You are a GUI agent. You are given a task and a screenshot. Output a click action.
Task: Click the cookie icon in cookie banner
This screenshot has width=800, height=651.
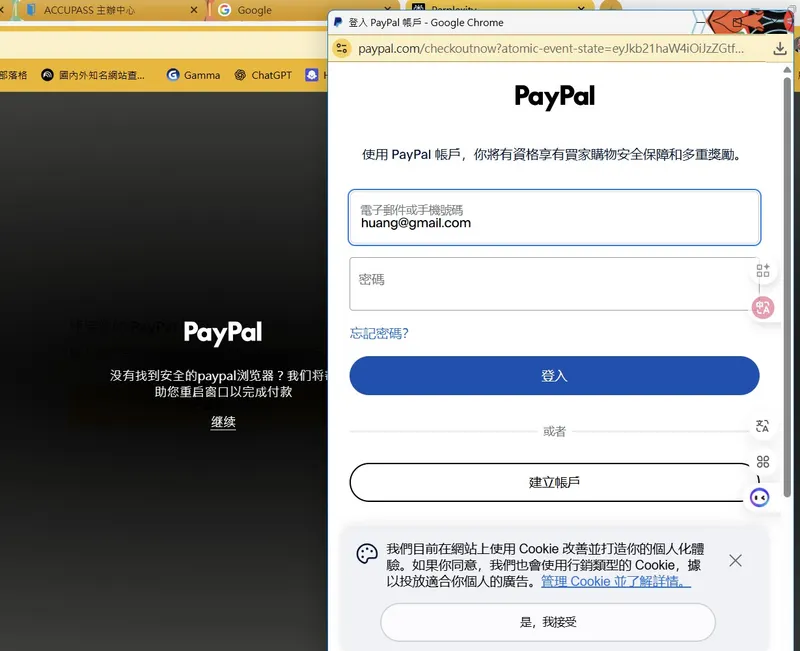click(x=367, y=554)
